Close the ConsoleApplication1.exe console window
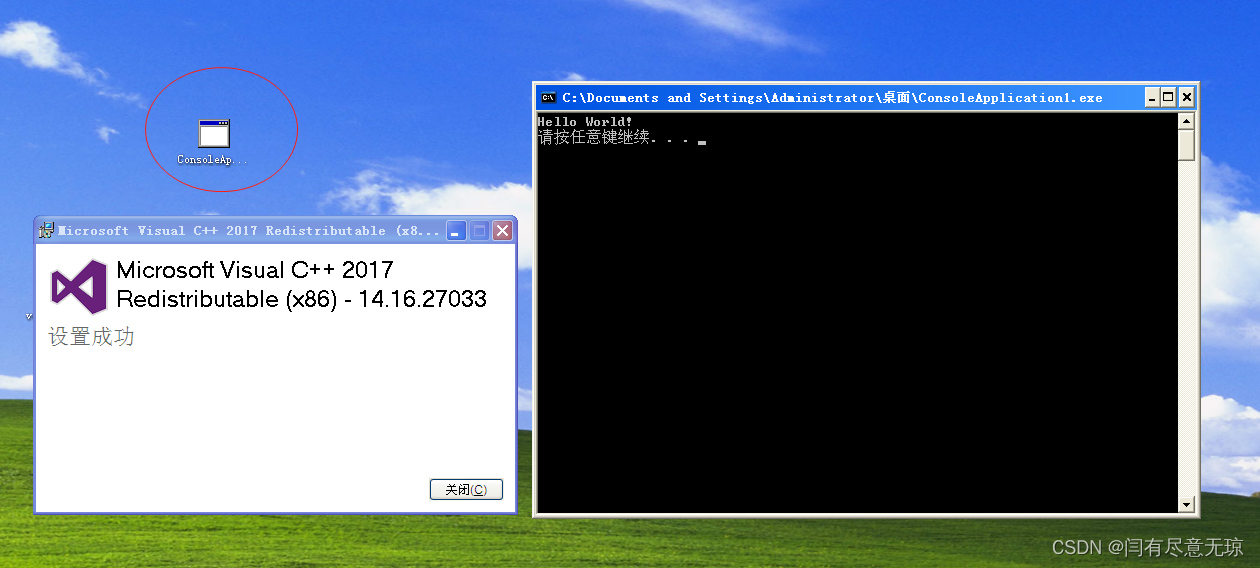The image size is (1260, 568). 1186,97
